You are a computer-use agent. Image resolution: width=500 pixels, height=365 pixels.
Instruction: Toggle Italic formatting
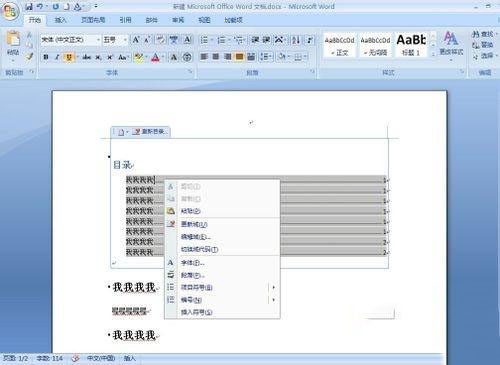pos(57,57)
